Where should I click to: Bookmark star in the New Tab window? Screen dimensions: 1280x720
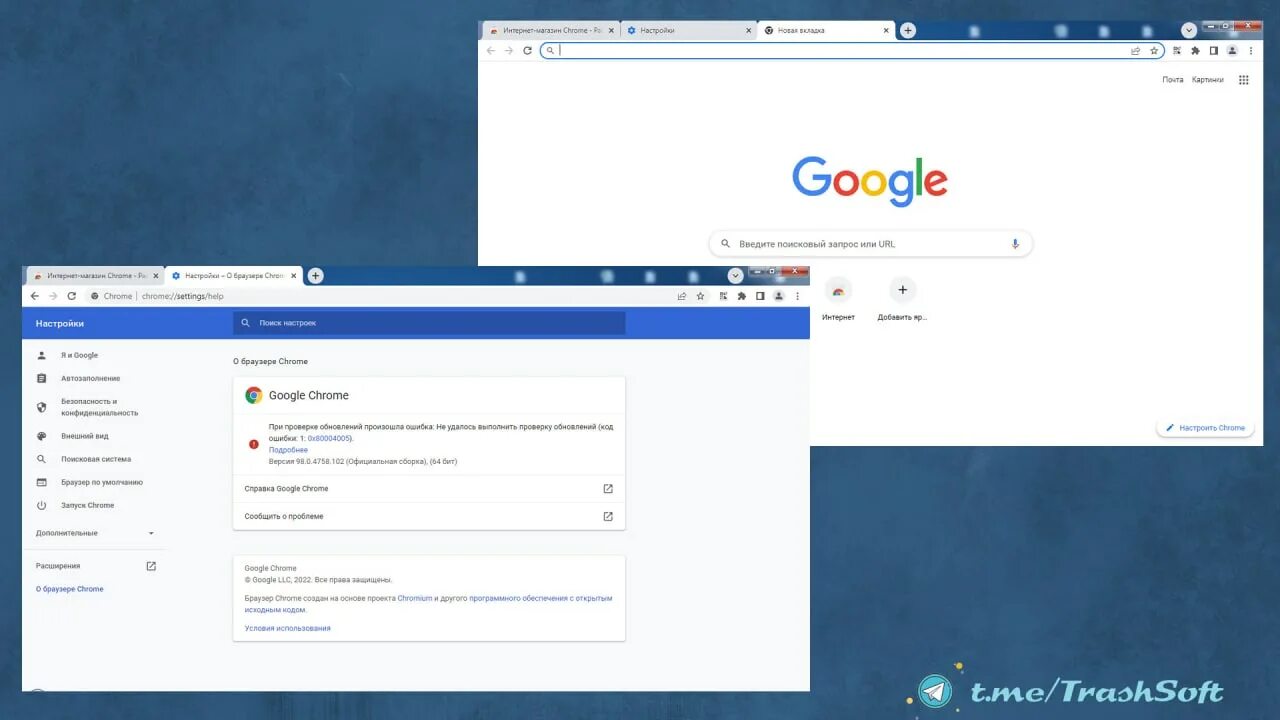(x=1154, y=50)
